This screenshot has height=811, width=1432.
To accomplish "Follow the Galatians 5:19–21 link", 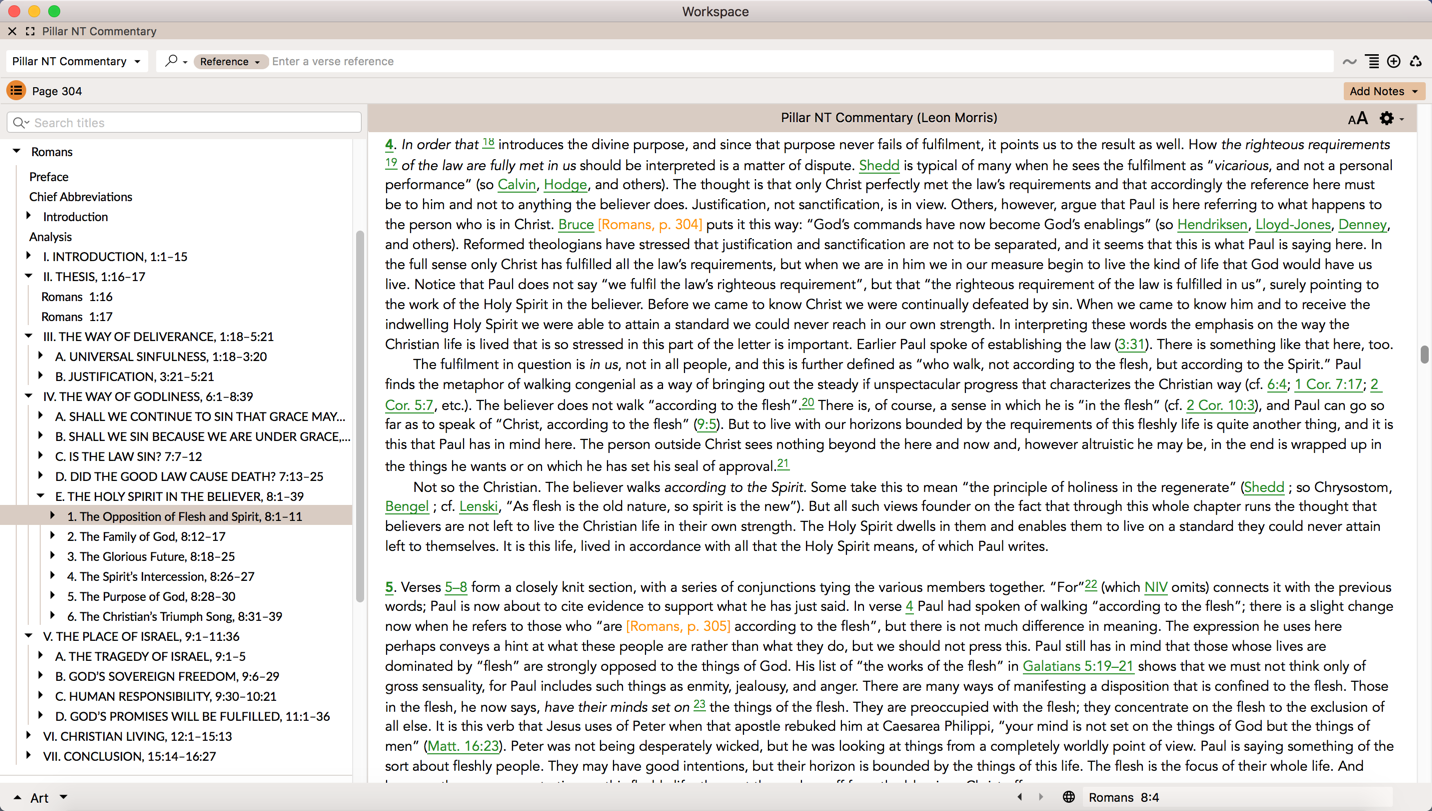I will pos(1078,667).
